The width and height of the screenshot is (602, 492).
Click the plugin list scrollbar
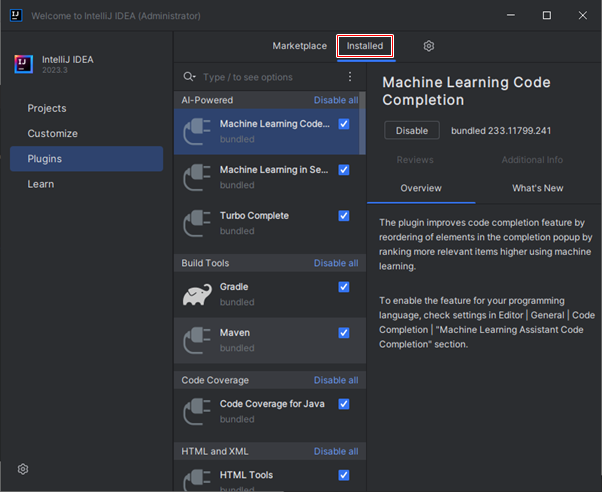pos(362,123)
